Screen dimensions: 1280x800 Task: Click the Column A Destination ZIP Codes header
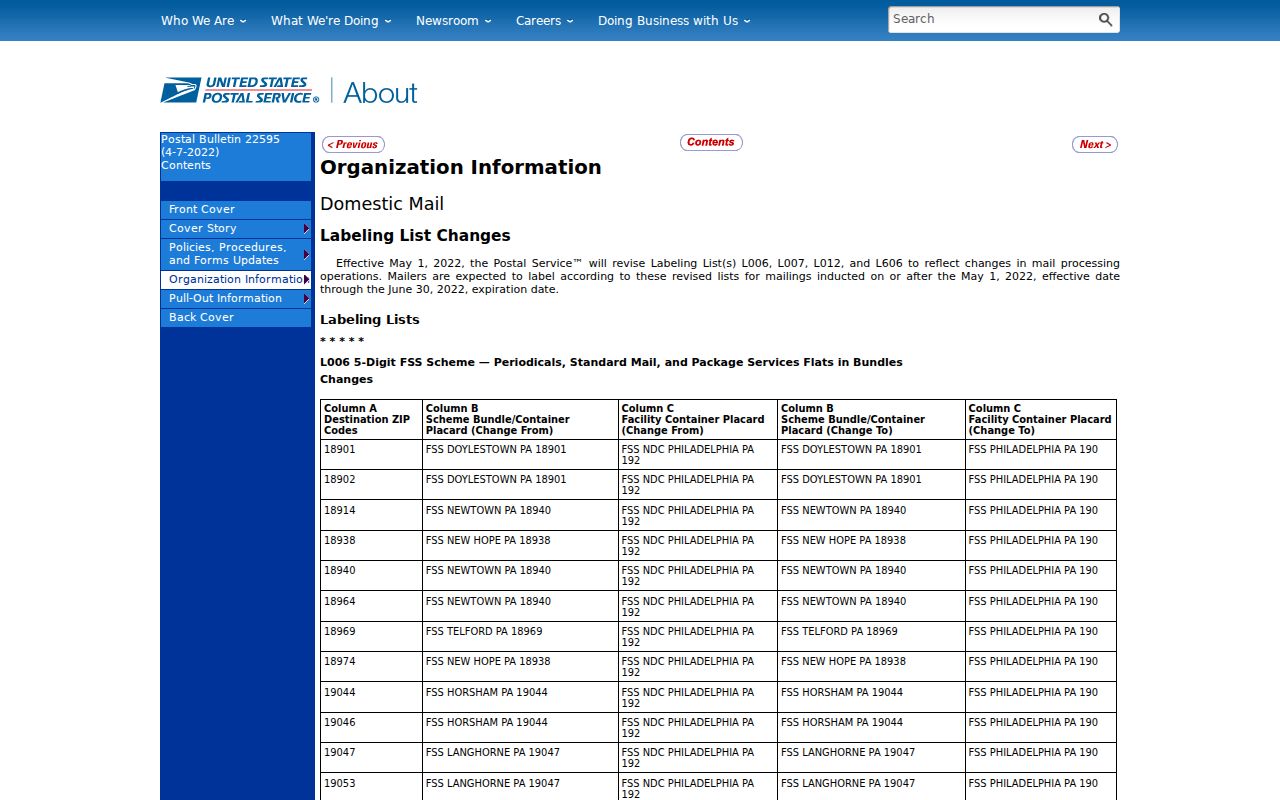pos(371,420)
